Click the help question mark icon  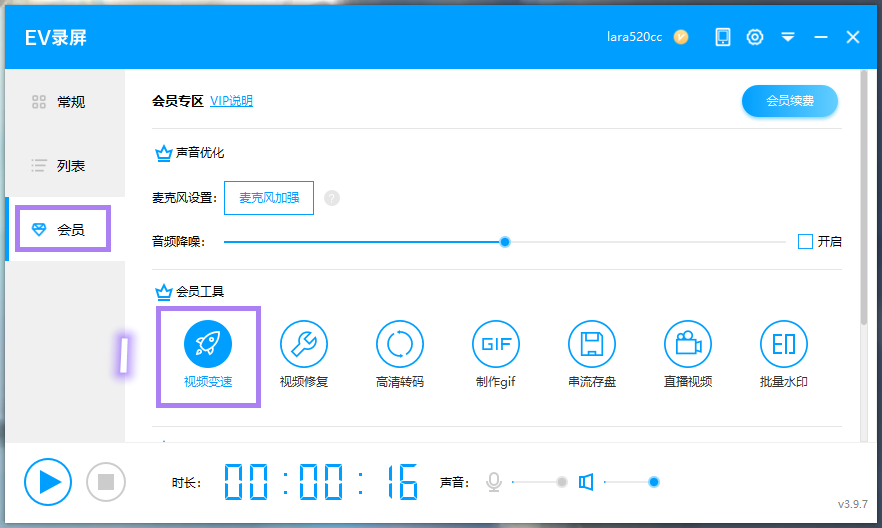(332, 198)
